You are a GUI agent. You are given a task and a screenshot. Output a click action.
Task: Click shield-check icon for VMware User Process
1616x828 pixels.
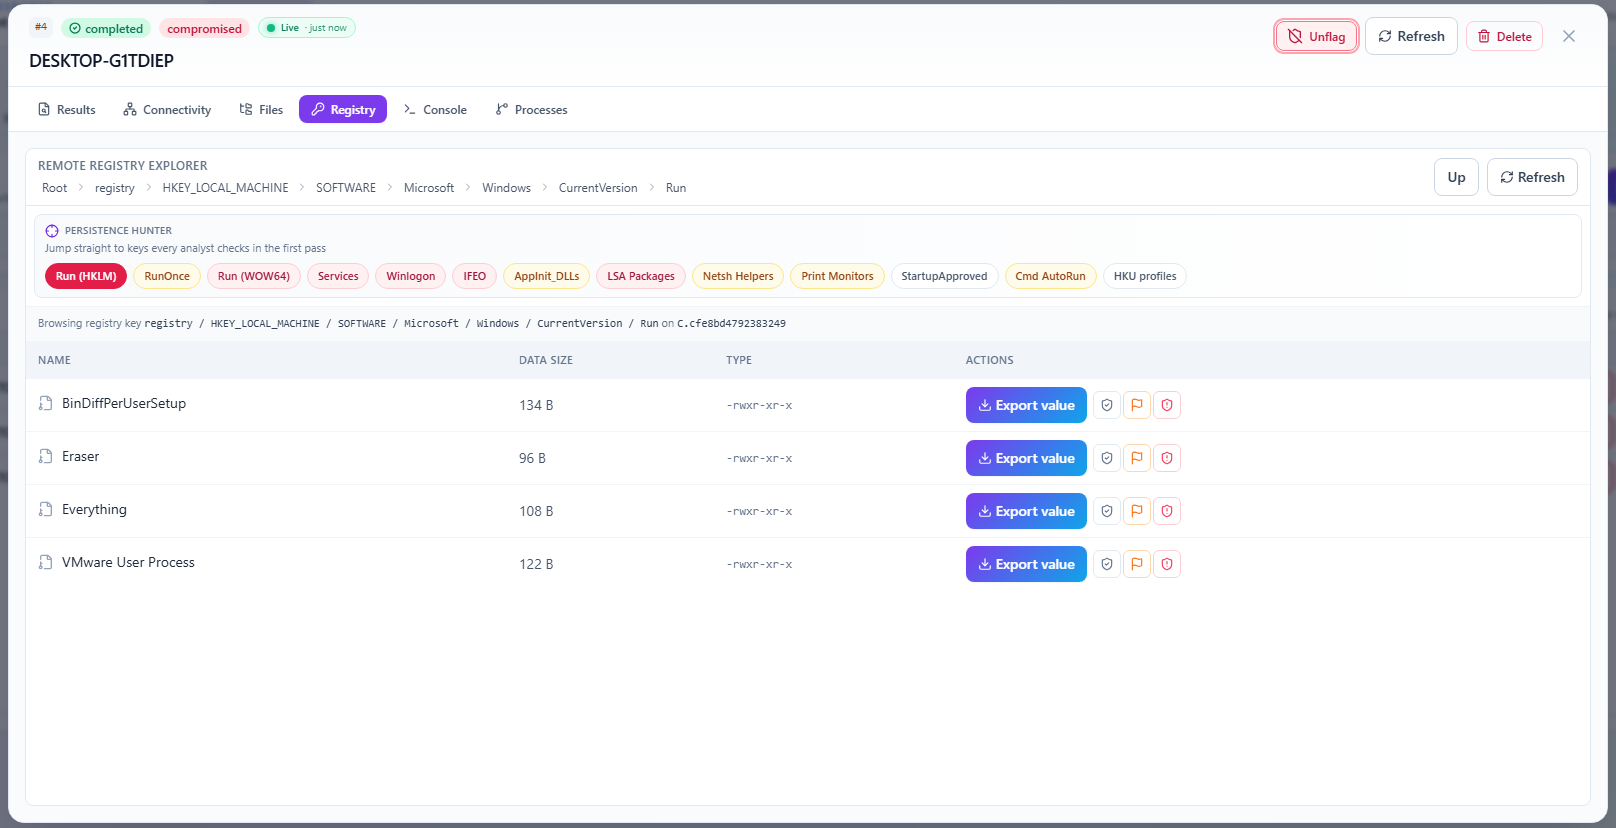(1107, 564)
